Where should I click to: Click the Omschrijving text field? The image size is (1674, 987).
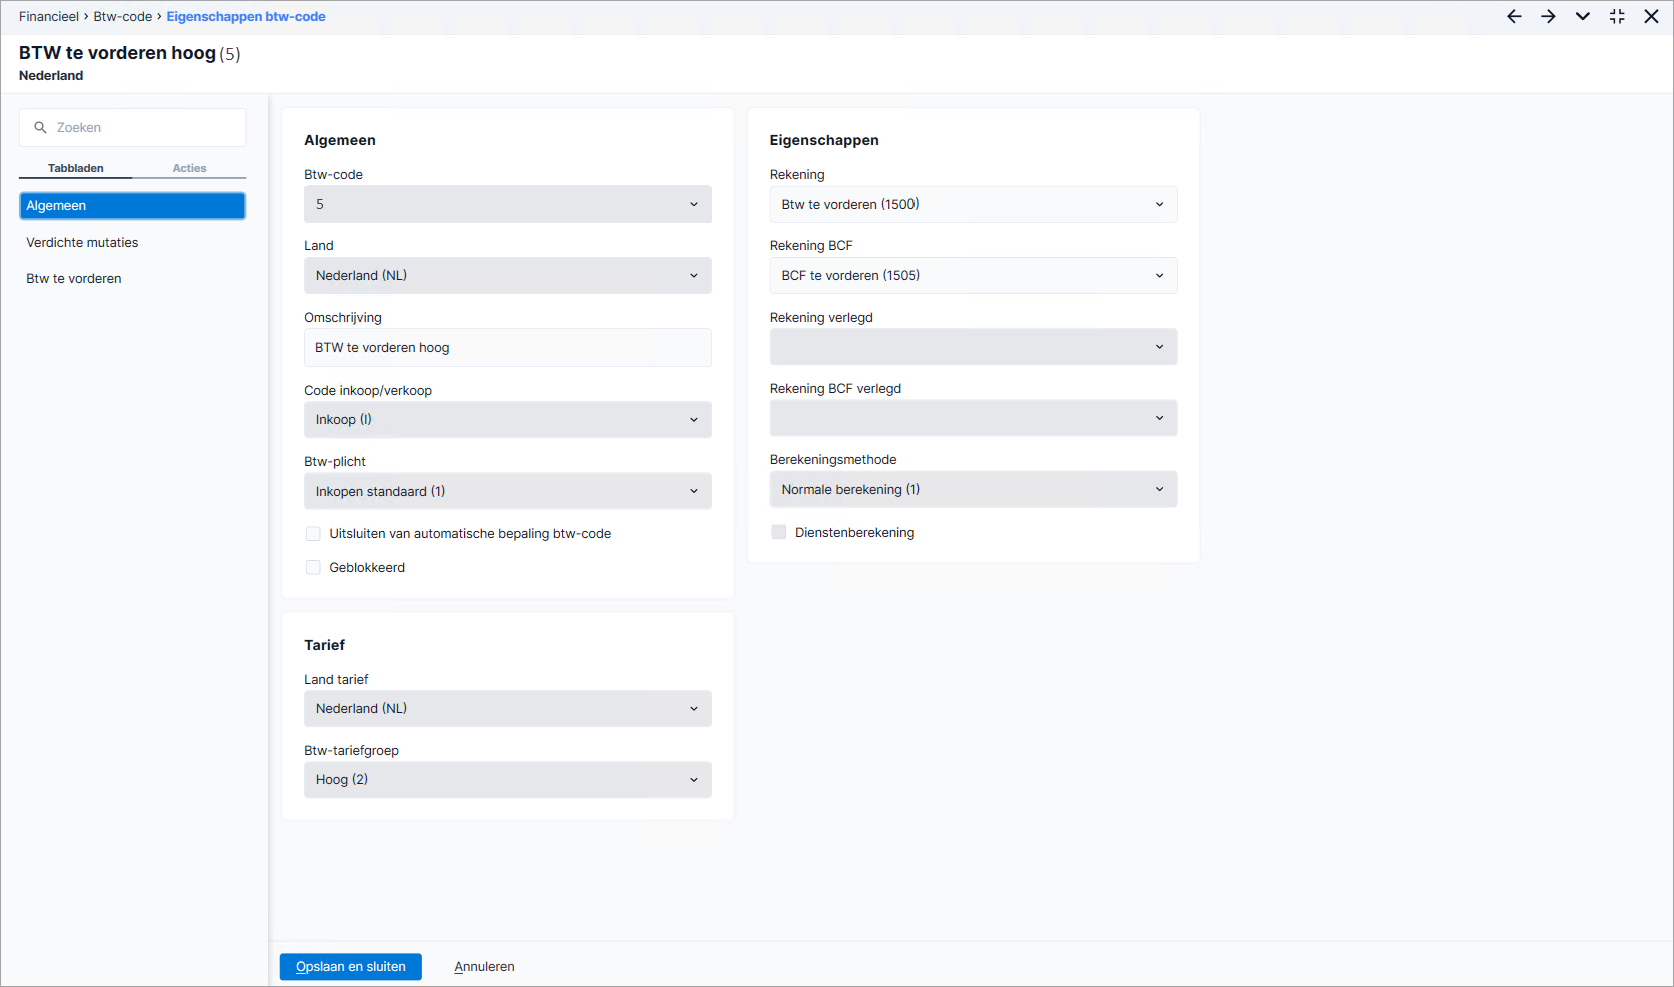pyautogui.click(x=508, y=348)
